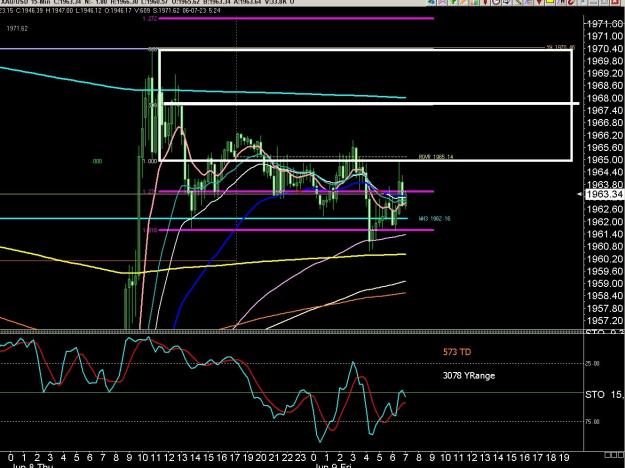Viewport: 625px width, 468px height.
Task: Click the 06-07-23 5:24 timestamp in the data line
Action: pos(200,11)
